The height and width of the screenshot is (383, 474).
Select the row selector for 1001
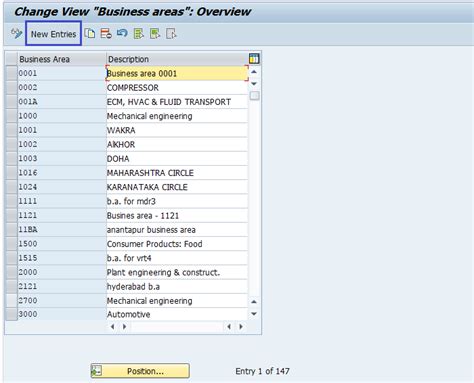[x=11, y=130]
